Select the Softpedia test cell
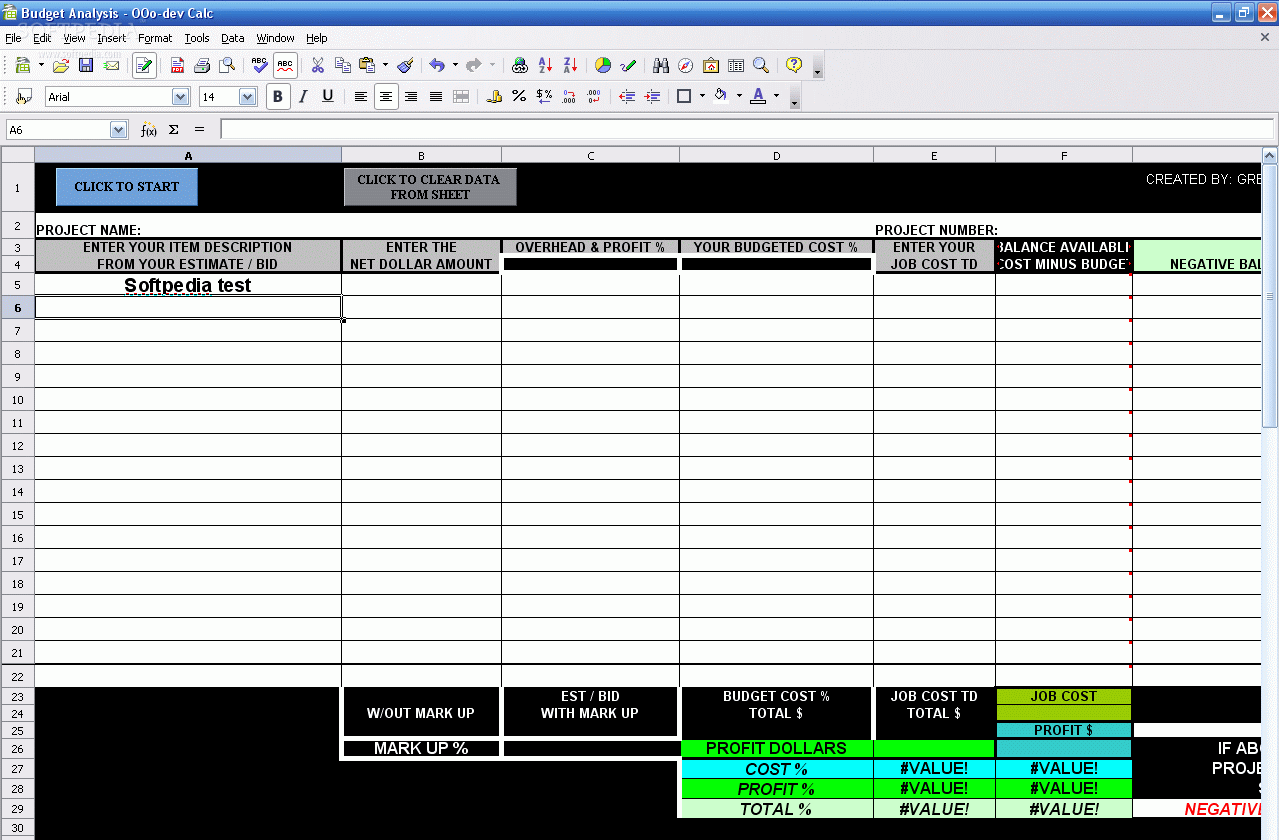This screenshot has height=840, width=1279. click(188, 285)
